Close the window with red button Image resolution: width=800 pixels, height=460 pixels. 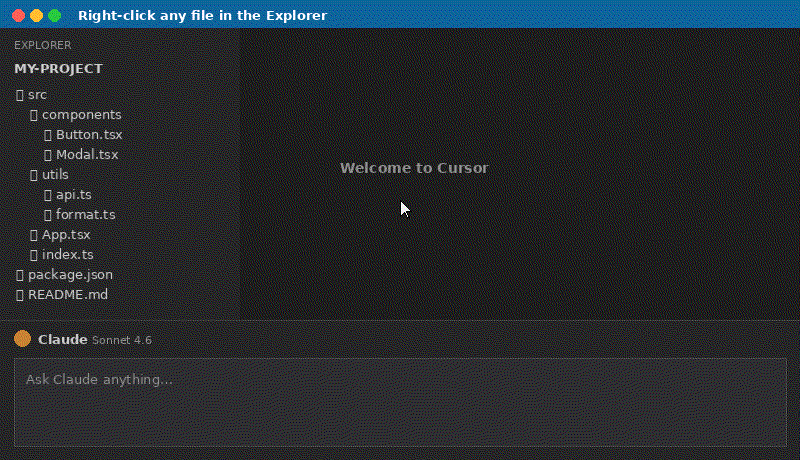(x=18, y=16)
